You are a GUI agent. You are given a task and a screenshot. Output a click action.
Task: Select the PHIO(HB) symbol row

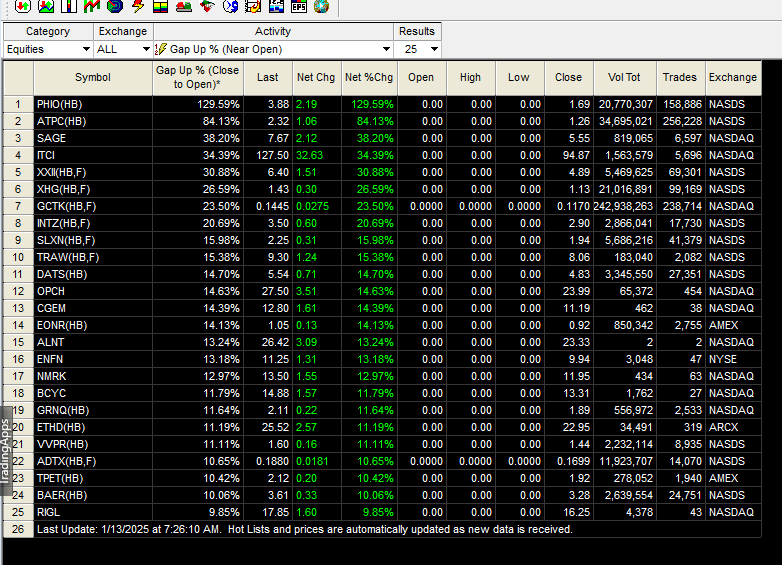point(383,104)
